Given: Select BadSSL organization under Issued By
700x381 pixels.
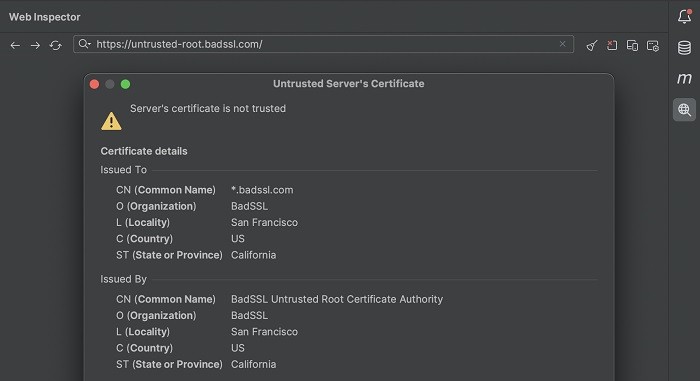Looking at the screenshot, I should pyautogui.click(x=249, y=315).
